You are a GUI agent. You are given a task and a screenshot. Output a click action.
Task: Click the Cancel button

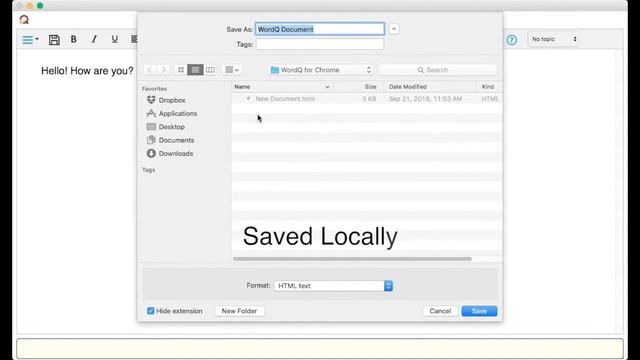pyautogui.click(x=440, y=311)
